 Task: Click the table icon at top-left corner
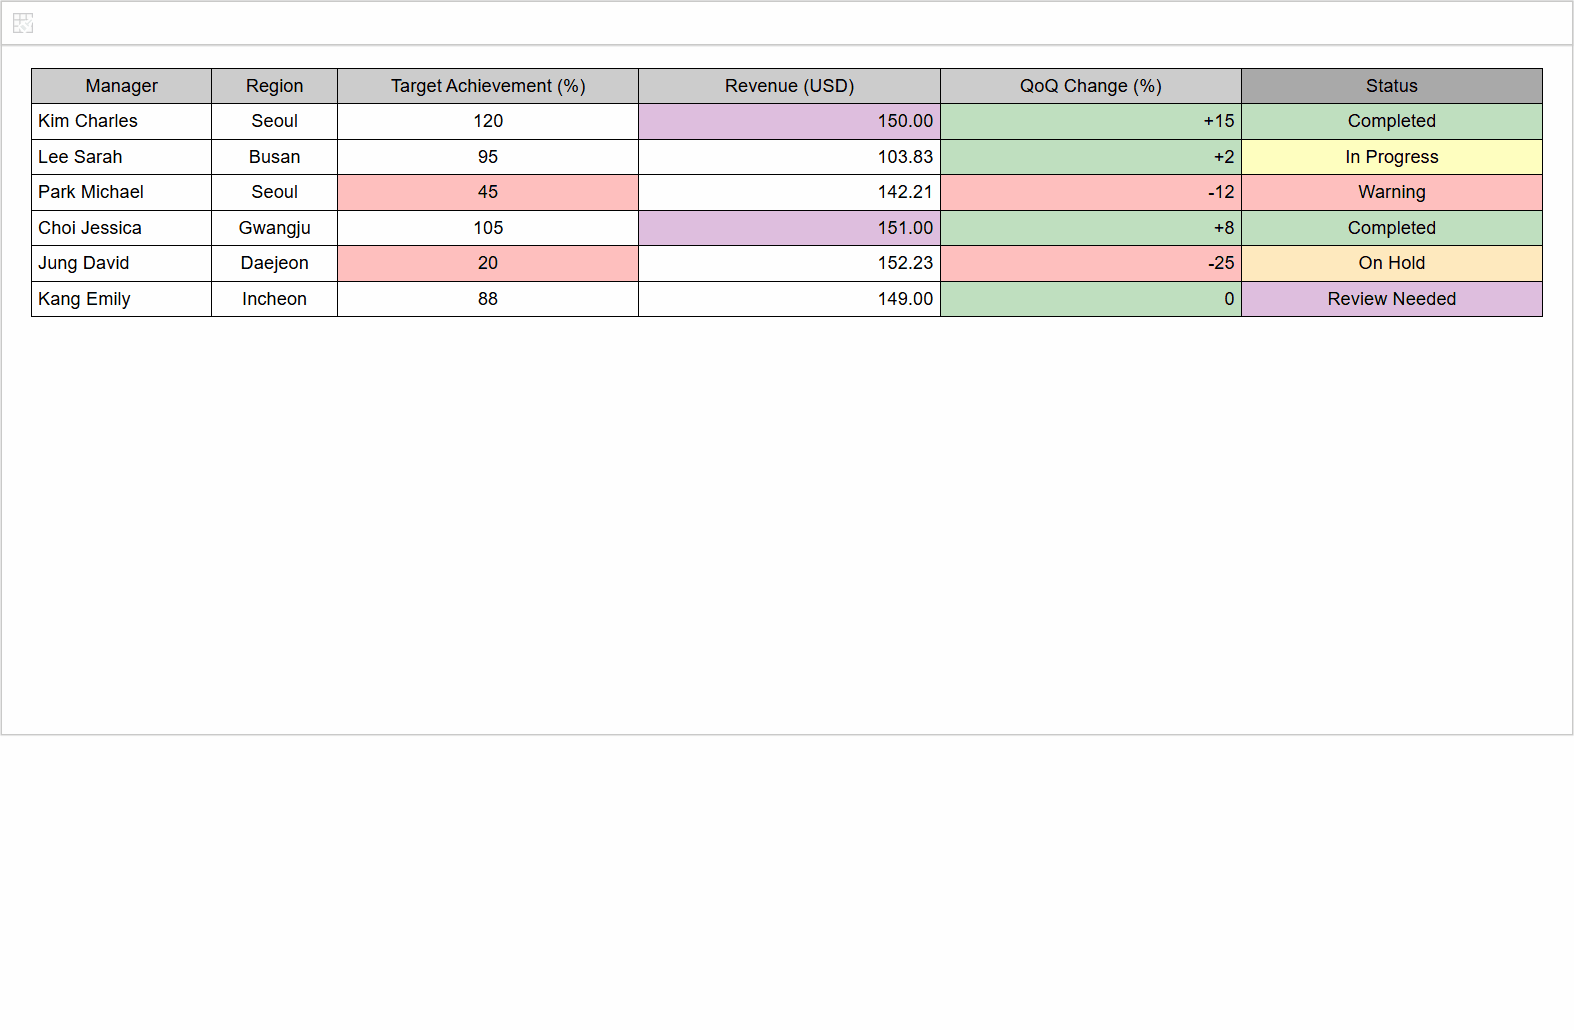pyautogui.click(x=23, y=23)
